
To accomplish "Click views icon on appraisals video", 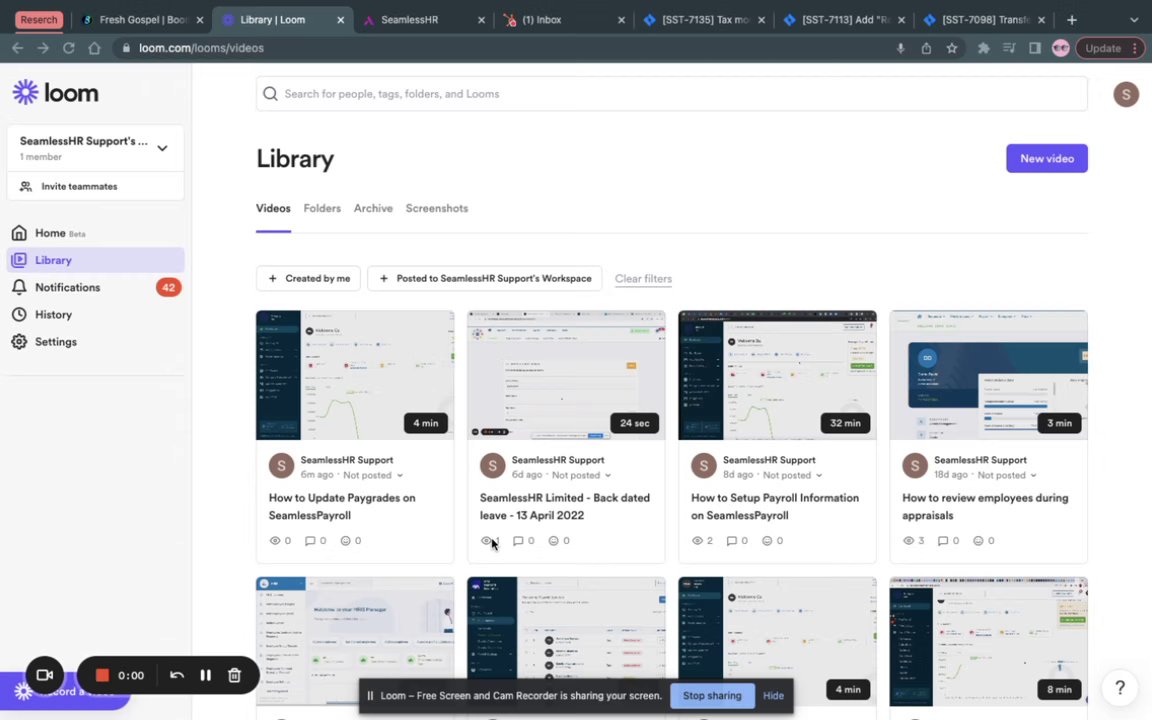I will (x=909, y=541).
